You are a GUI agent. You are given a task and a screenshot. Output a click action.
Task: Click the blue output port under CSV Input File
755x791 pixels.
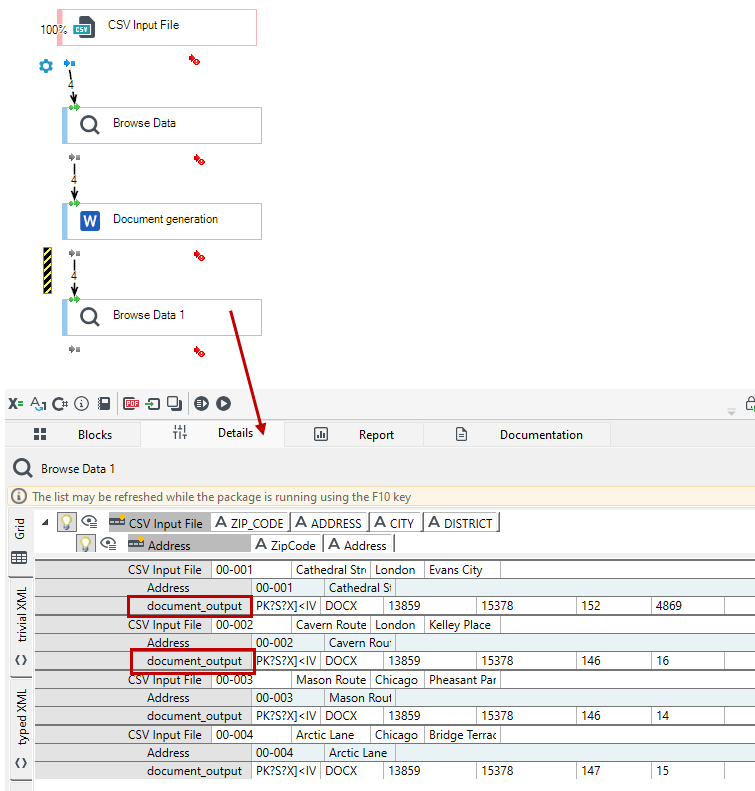click(70, 63)
